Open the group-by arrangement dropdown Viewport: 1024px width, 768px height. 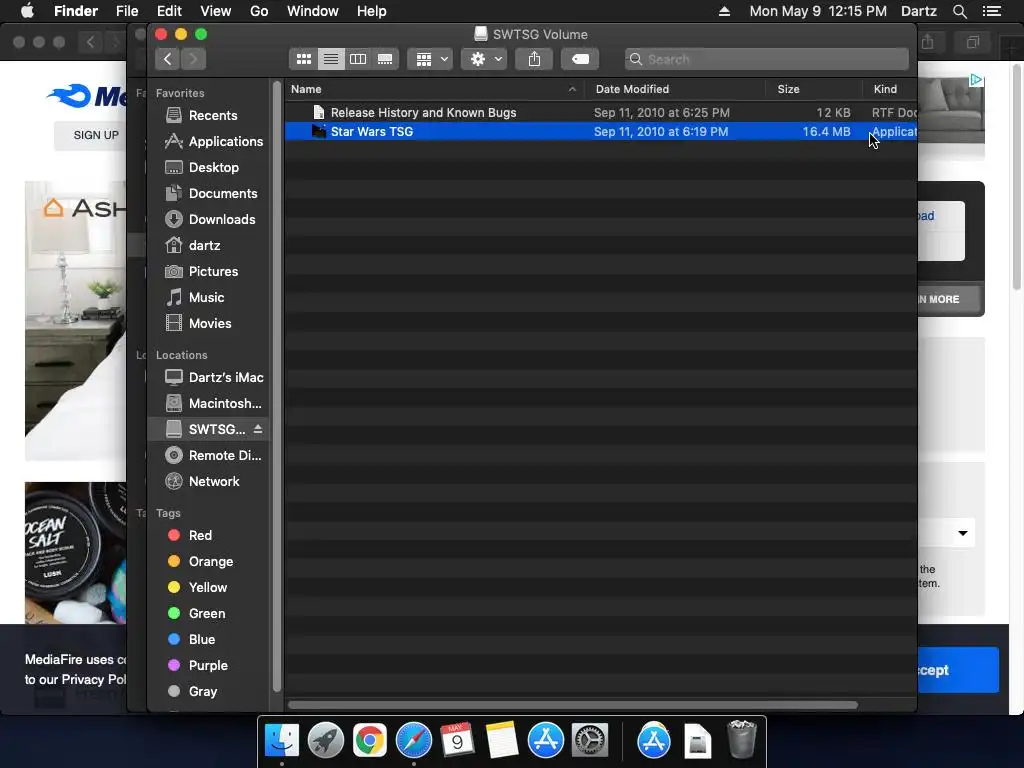point(430,59)
